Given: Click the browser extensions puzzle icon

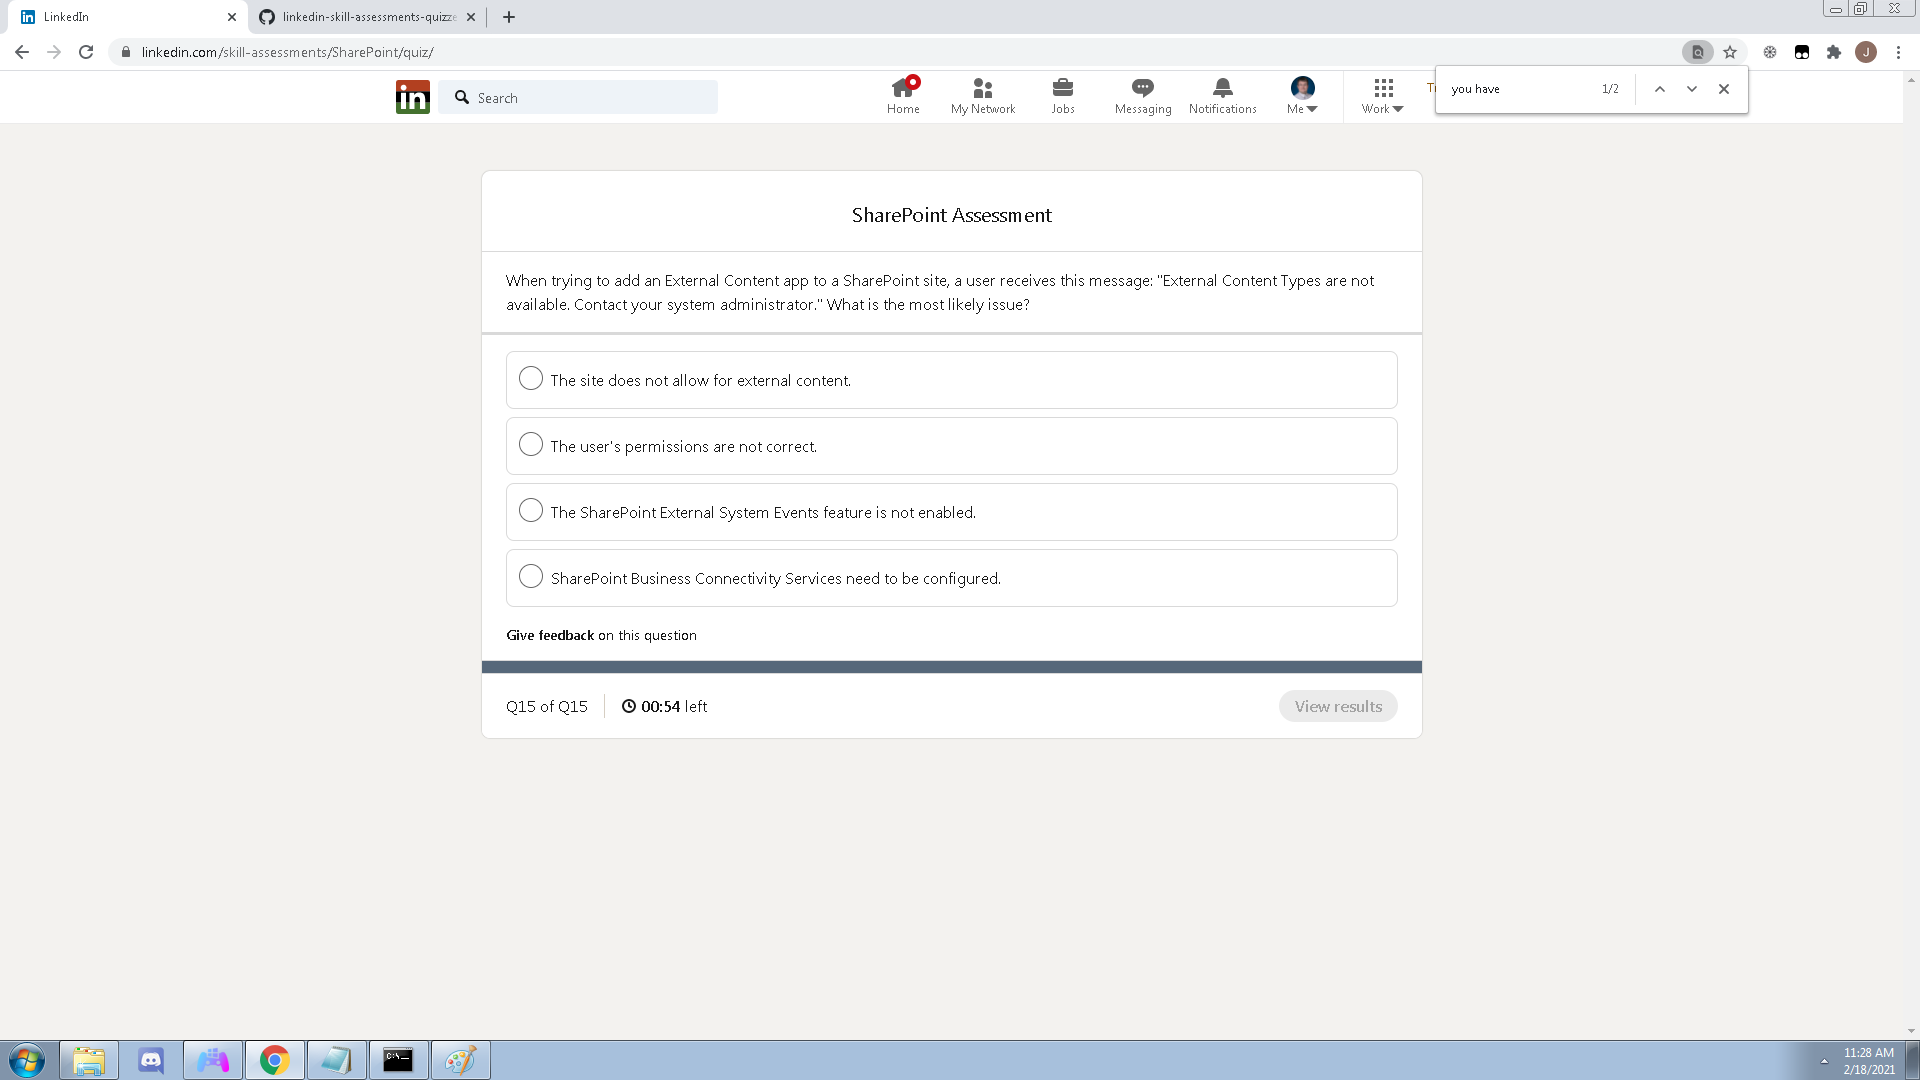Looking at the screenshot, I should pyautogui.click(x=1835, y=51).
